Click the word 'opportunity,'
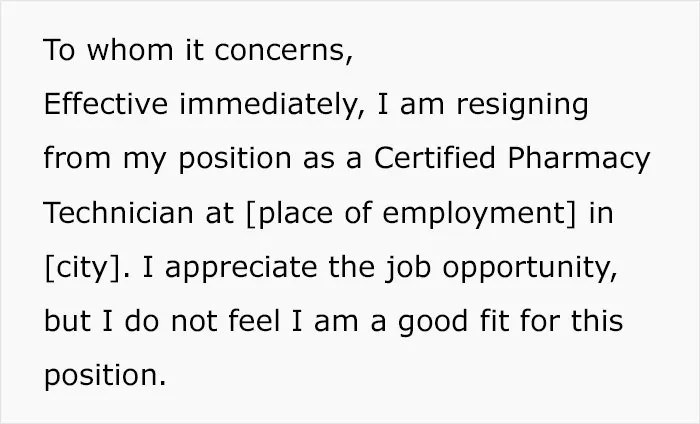 click(530, 269)
